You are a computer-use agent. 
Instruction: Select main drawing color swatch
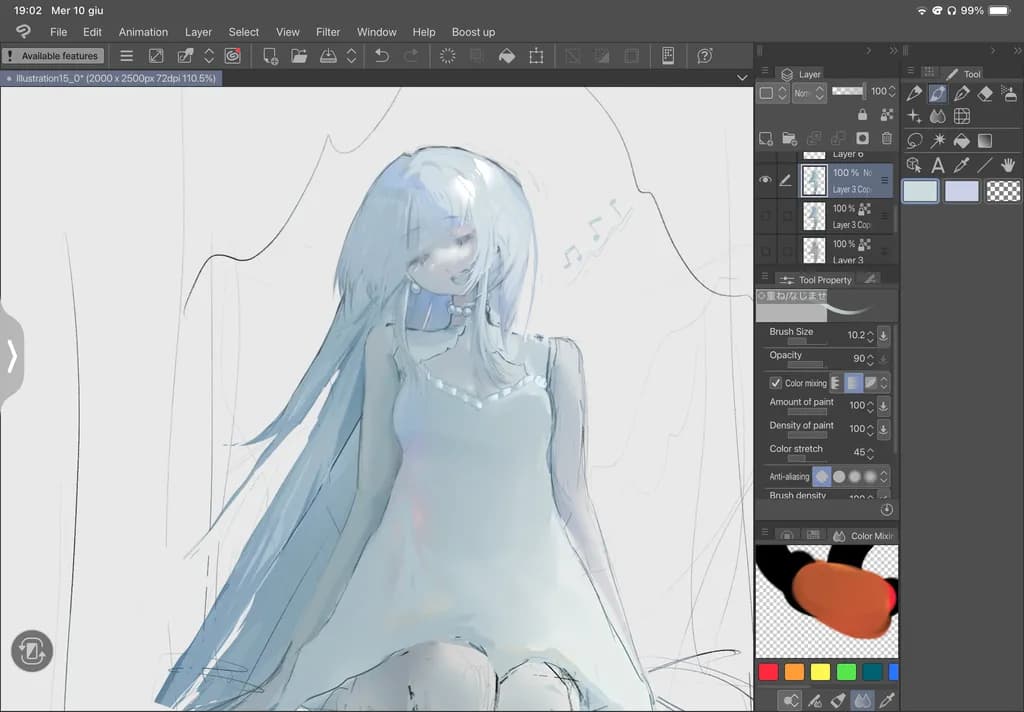coord(920,191)
